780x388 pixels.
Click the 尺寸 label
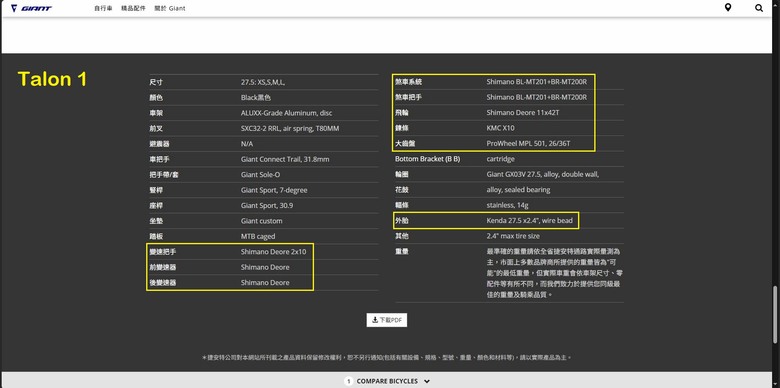(x=156, y=82)
